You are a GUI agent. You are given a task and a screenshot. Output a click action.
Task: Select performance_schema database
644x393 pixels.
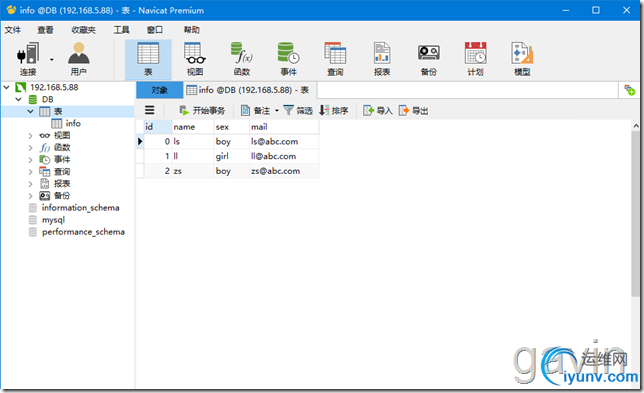click(x=83, y=232)
